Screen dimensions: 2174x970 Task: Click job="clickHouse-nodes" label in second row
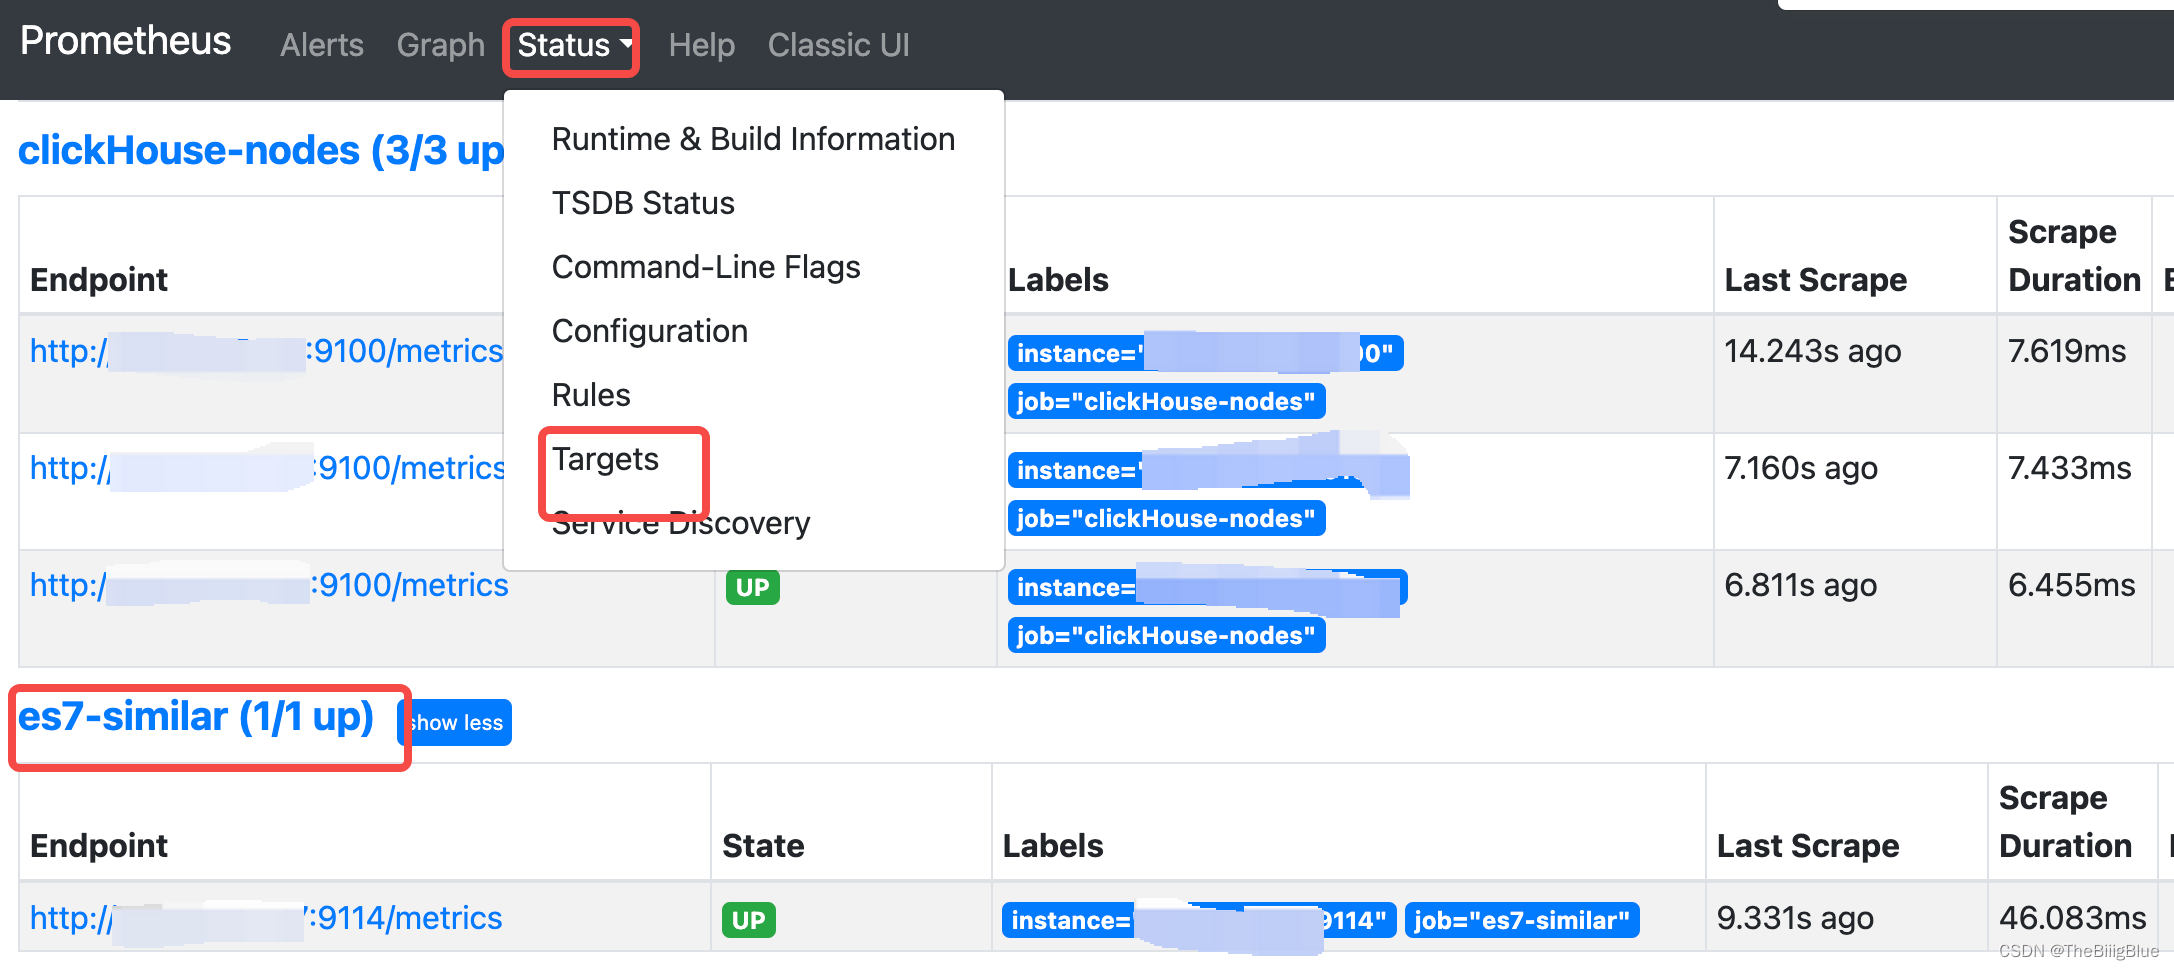1166,519
